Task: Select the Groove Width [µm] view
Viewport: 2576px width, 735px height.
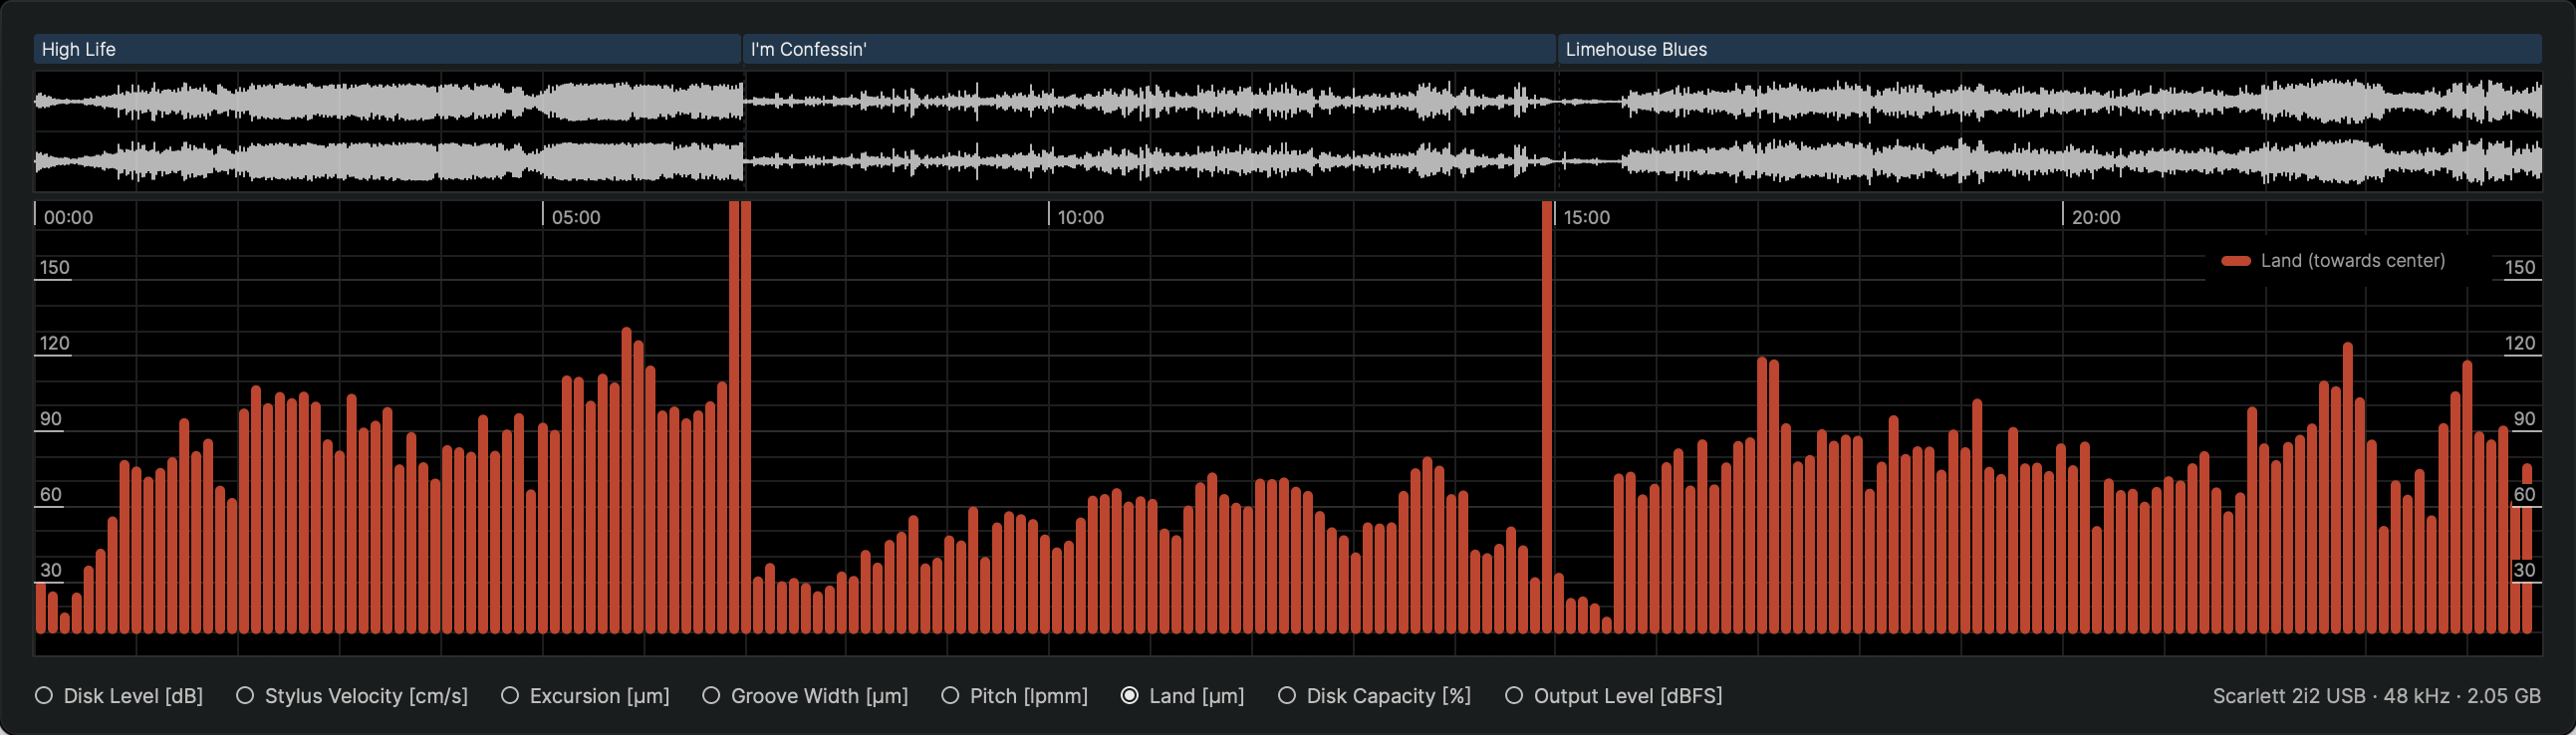Action: pos(711,696)
